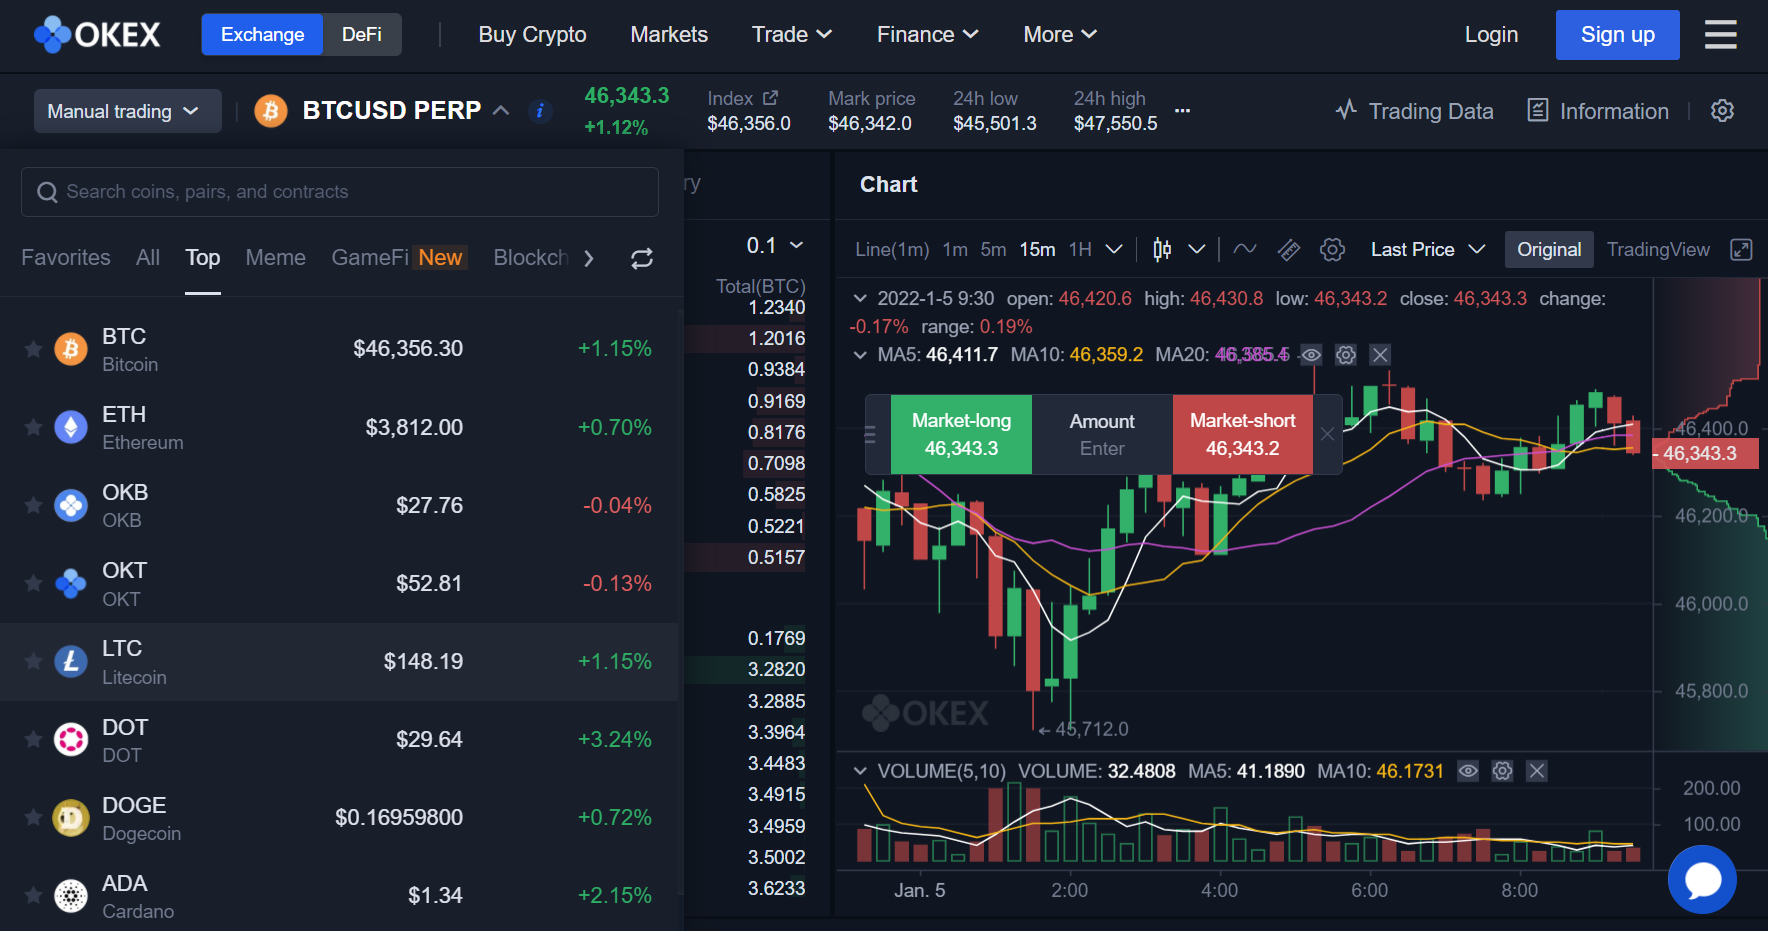Open the support chat bubble
The width and height of the screenshot is (1768, 931).
click(1702, 880)
